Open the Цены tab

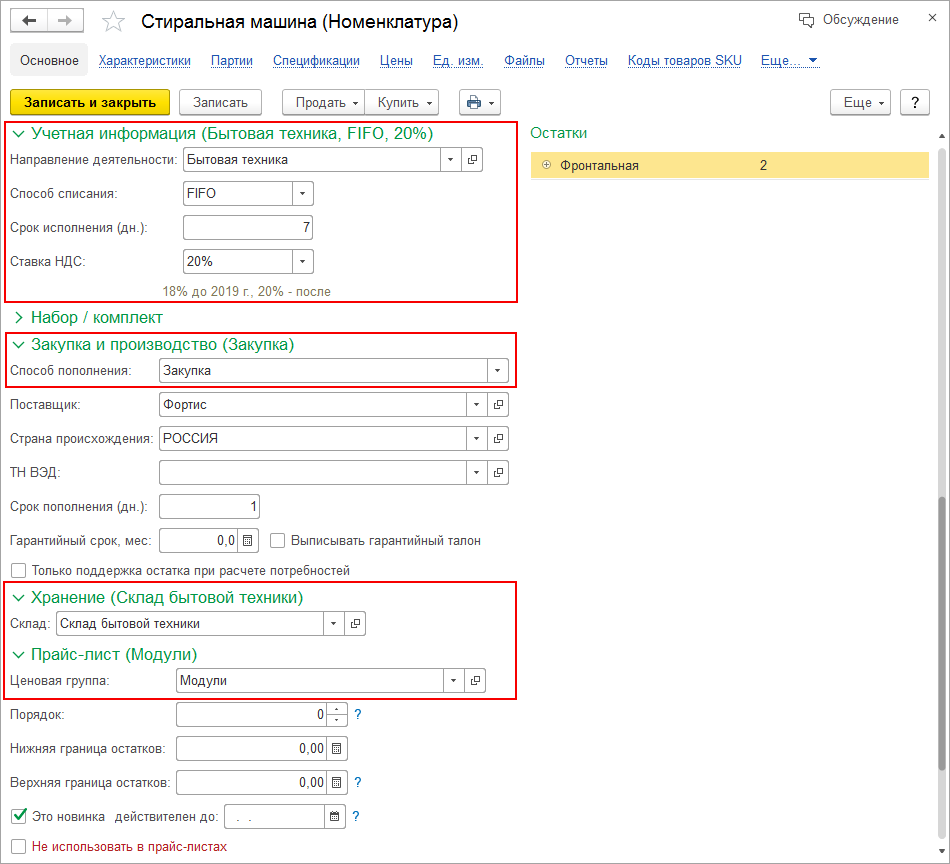tap(396, 61)
